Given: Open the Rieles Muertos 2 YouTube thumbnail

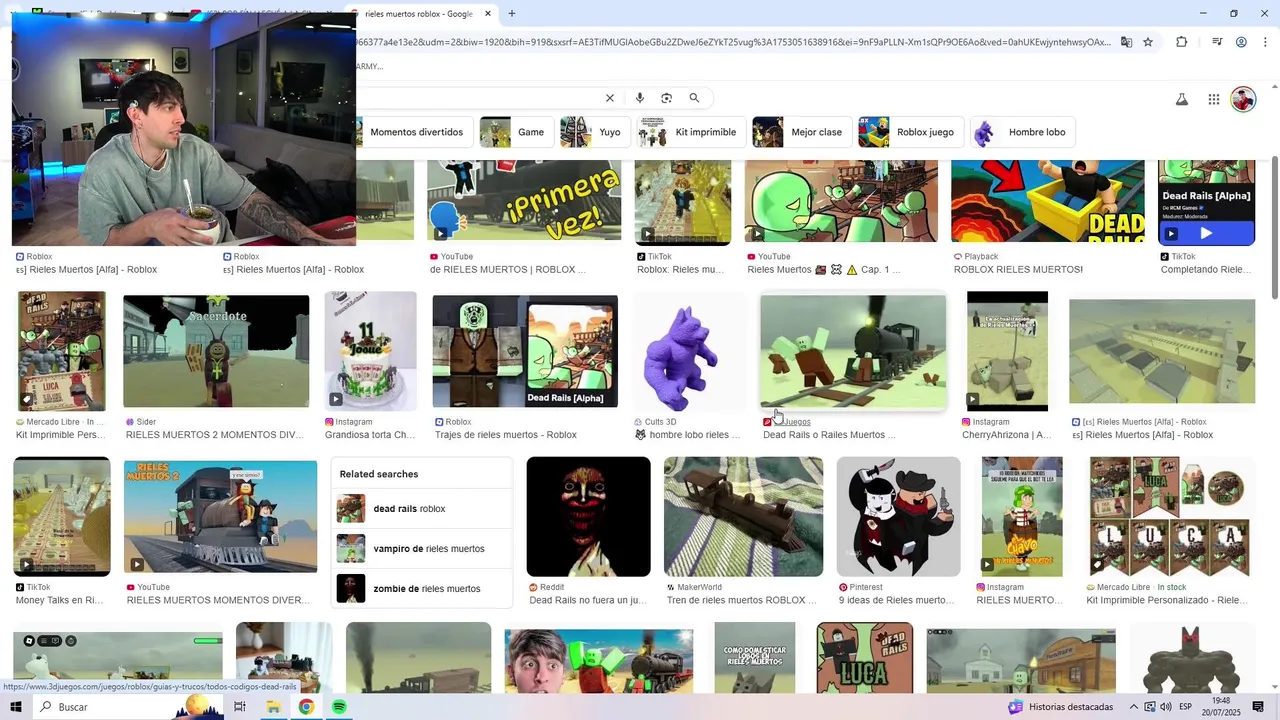Looking at the screenshot, I should 220,517.
